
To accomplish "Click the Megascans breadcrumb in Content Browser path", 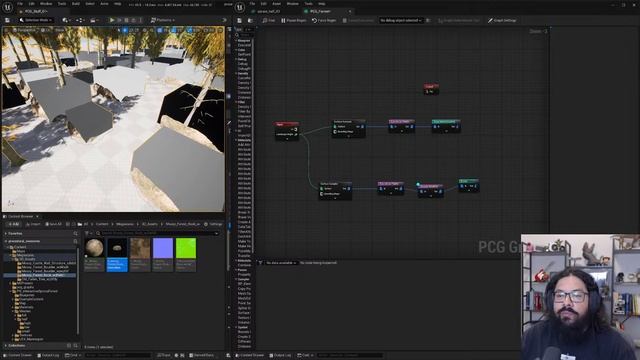I will pos(124,224).
